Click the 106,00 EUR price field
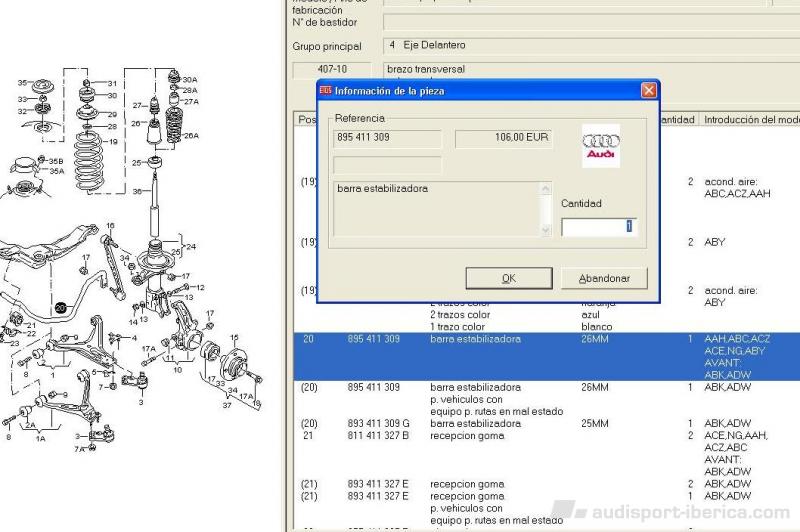The height and width of the screenshot is (532, 800). [x=503, y=138]
